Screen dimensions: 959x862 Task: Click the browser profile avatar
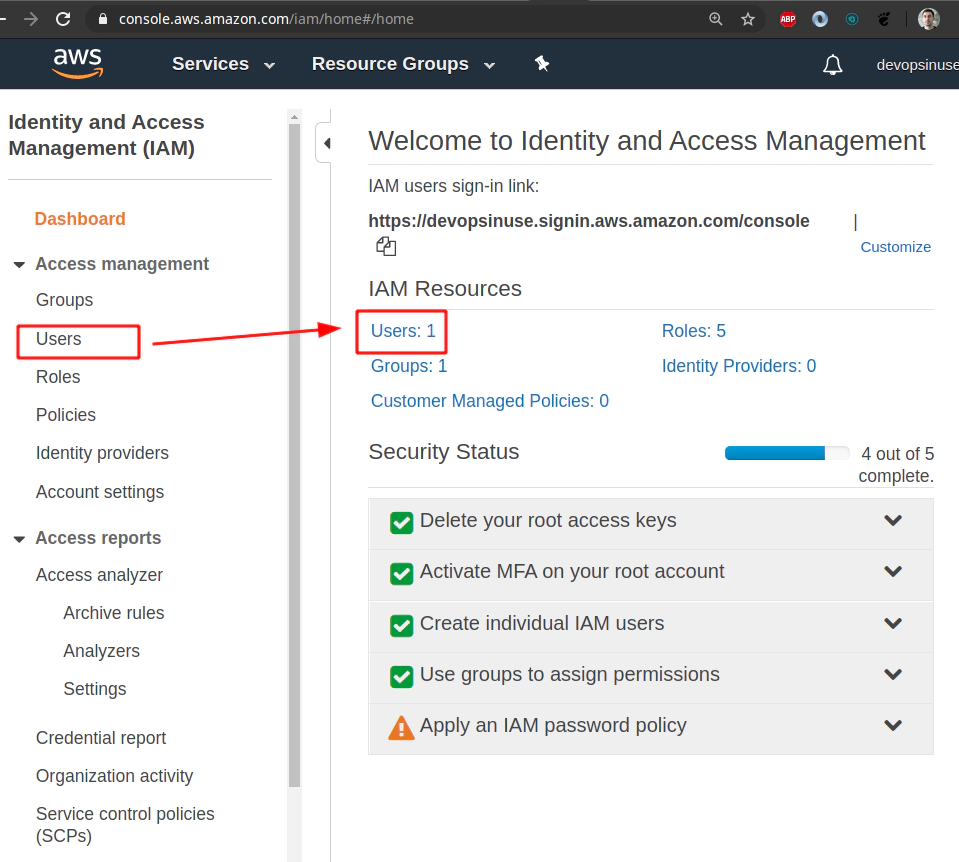(929, 20)
